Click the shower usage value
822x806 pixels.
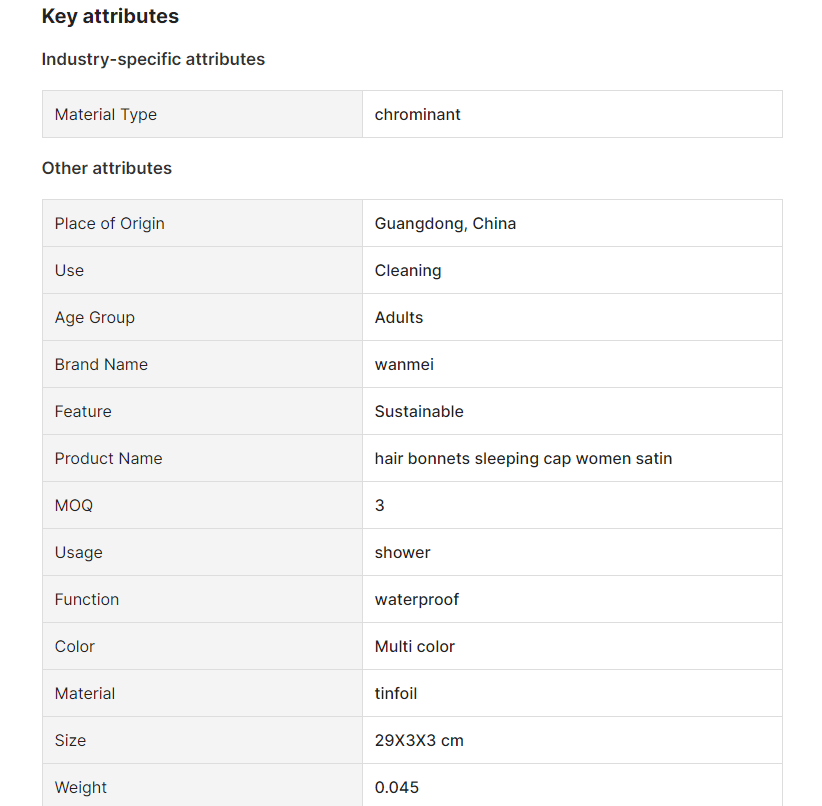click(403, 553)
